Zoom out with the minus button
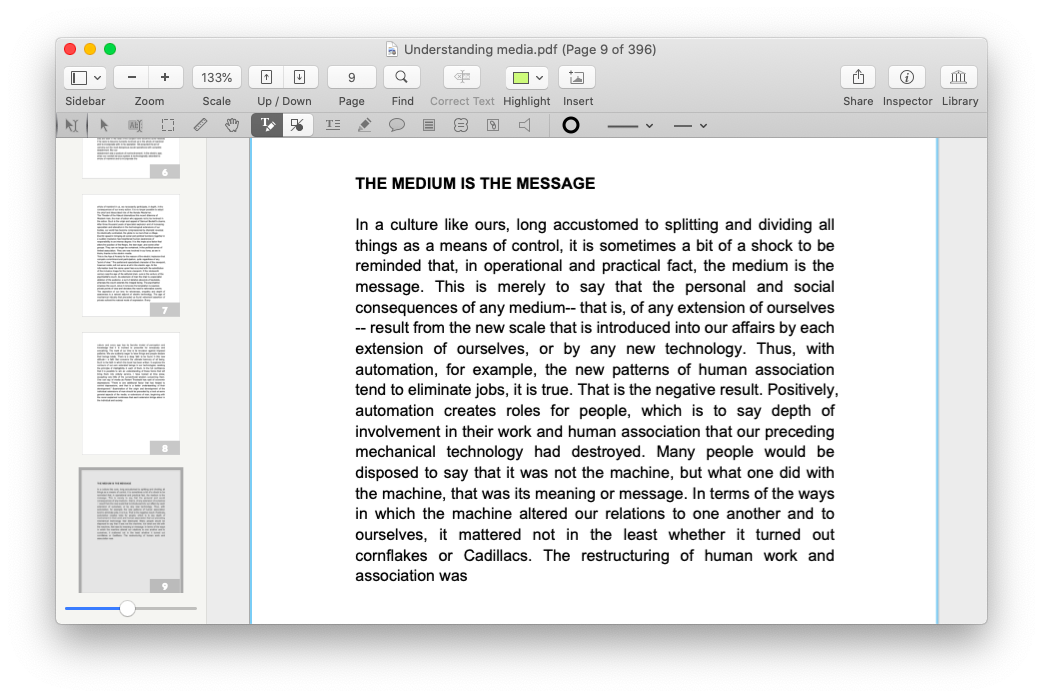This screenshot has height=698, width=1043. click(x=132, y=78)
